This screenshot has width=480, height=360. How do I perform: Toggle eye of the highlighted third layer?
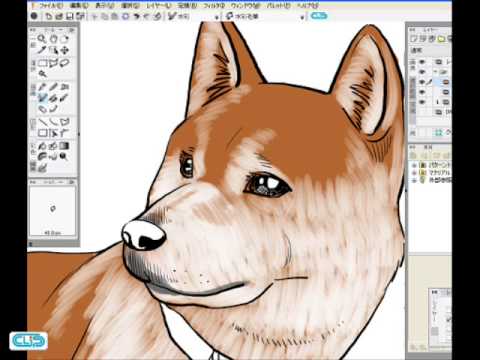point(422,82)
